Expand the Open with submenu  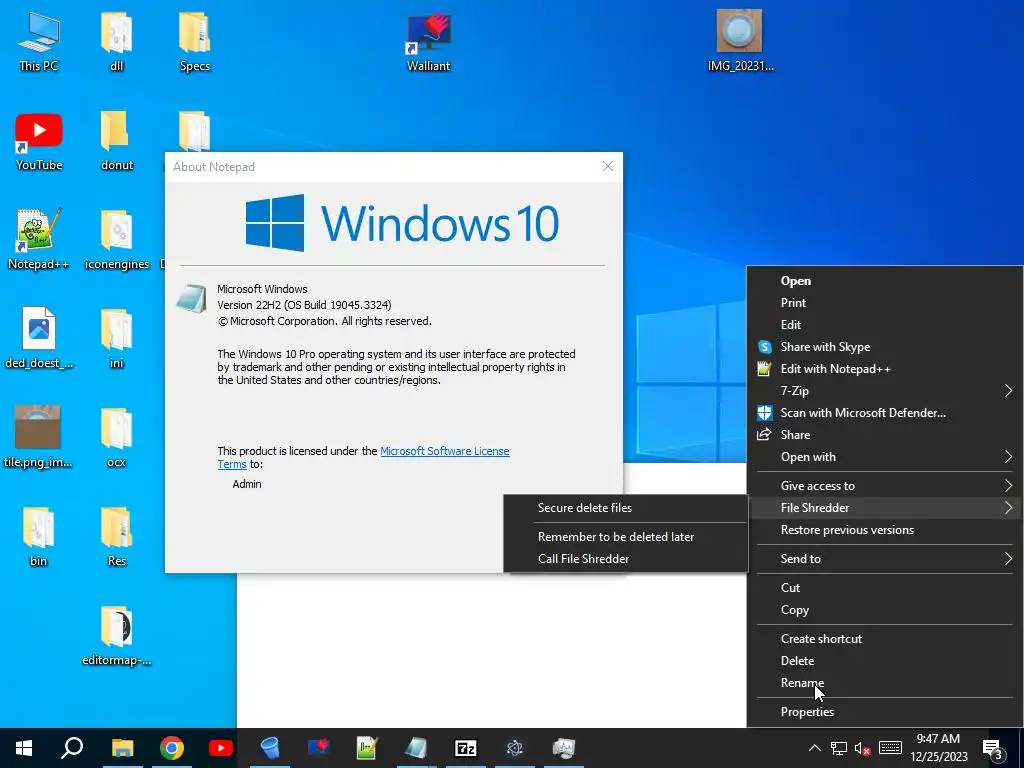coord(885,457)
